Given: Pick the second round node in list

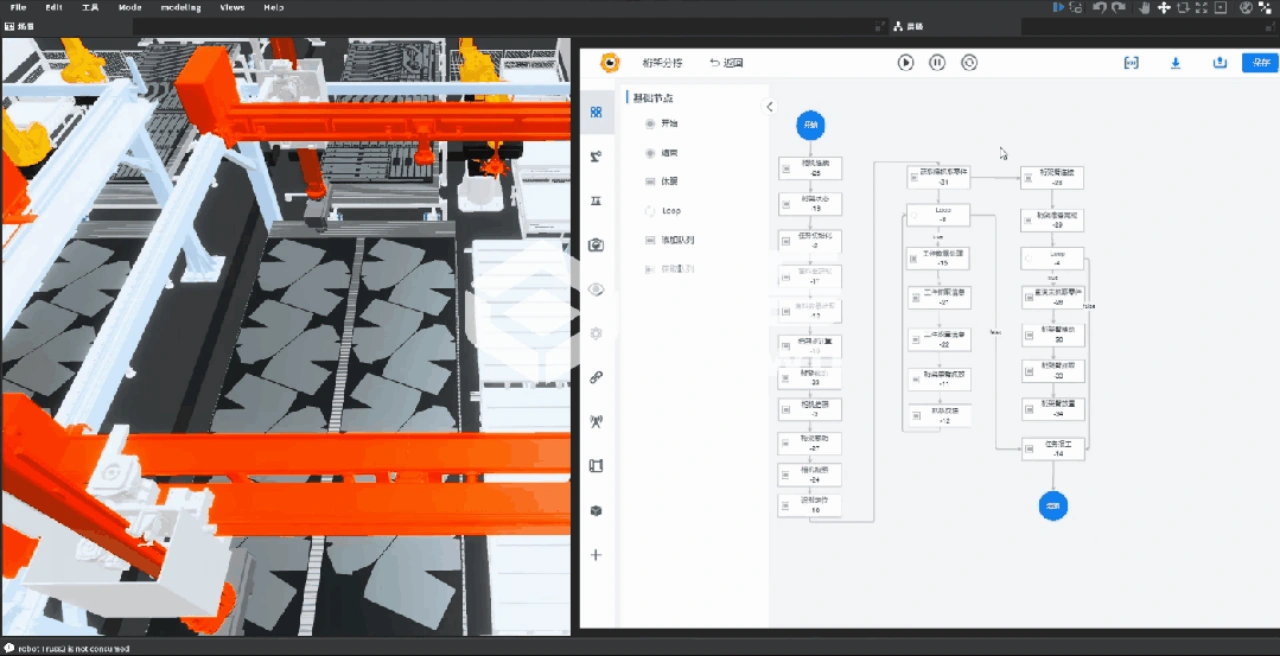Looking at the screenshot, I should coord(662,153).
